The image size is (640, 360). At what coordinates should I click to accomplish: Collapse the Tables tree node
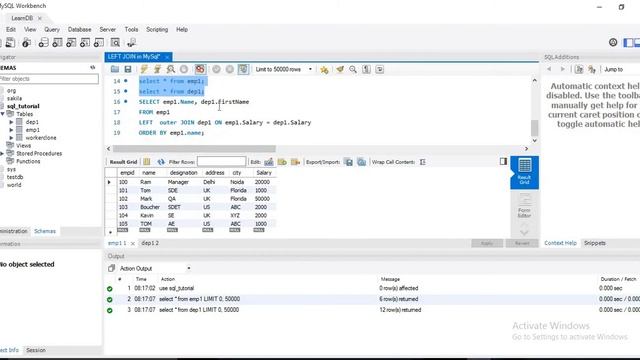[3, 114]
